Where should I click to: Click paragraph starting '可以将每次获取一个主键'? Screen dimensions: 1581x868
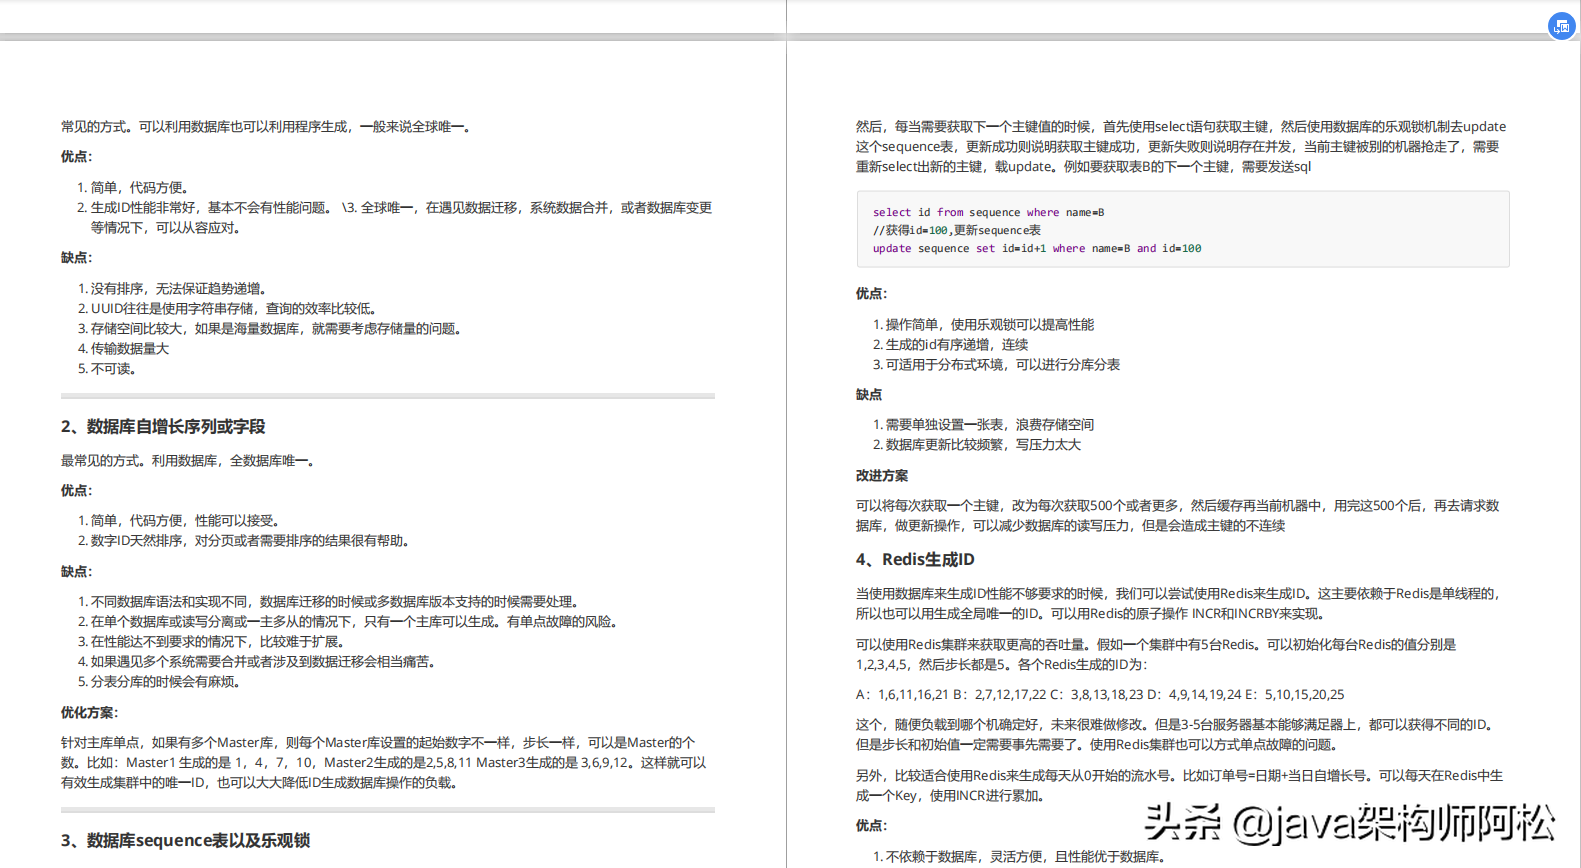1178,515
